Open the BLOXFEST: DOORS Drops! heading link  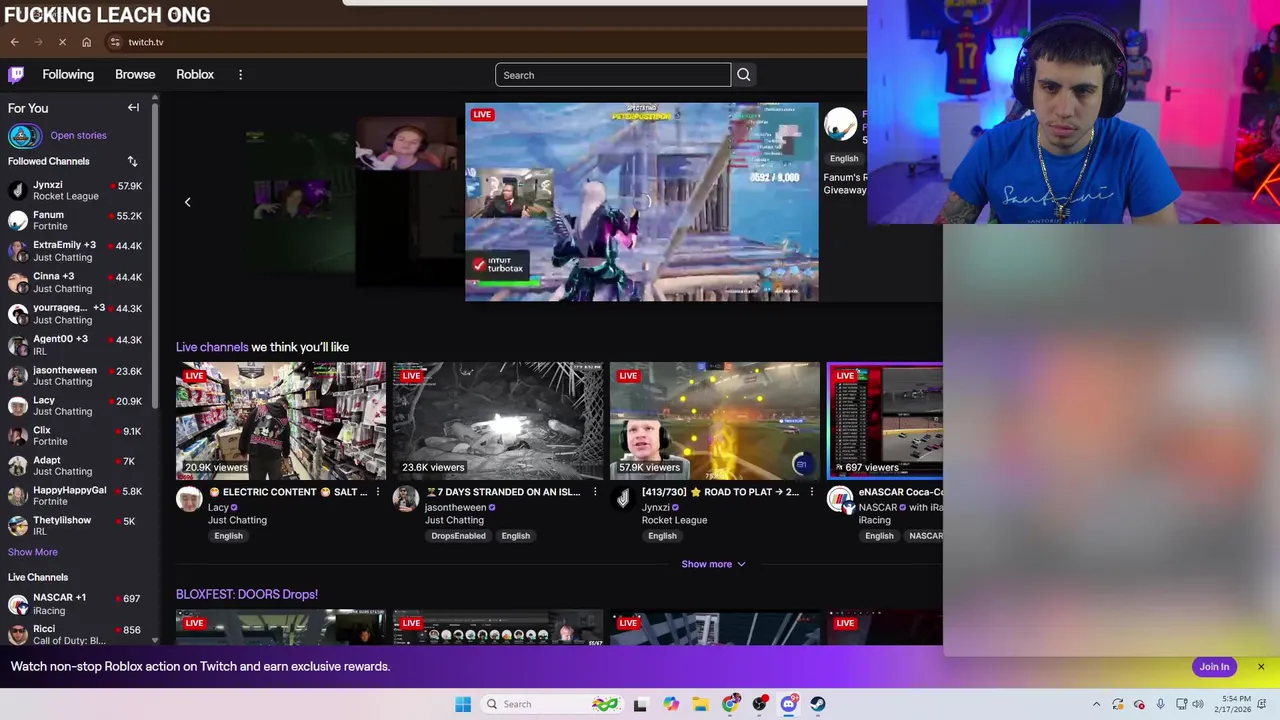tap(247, 594)
